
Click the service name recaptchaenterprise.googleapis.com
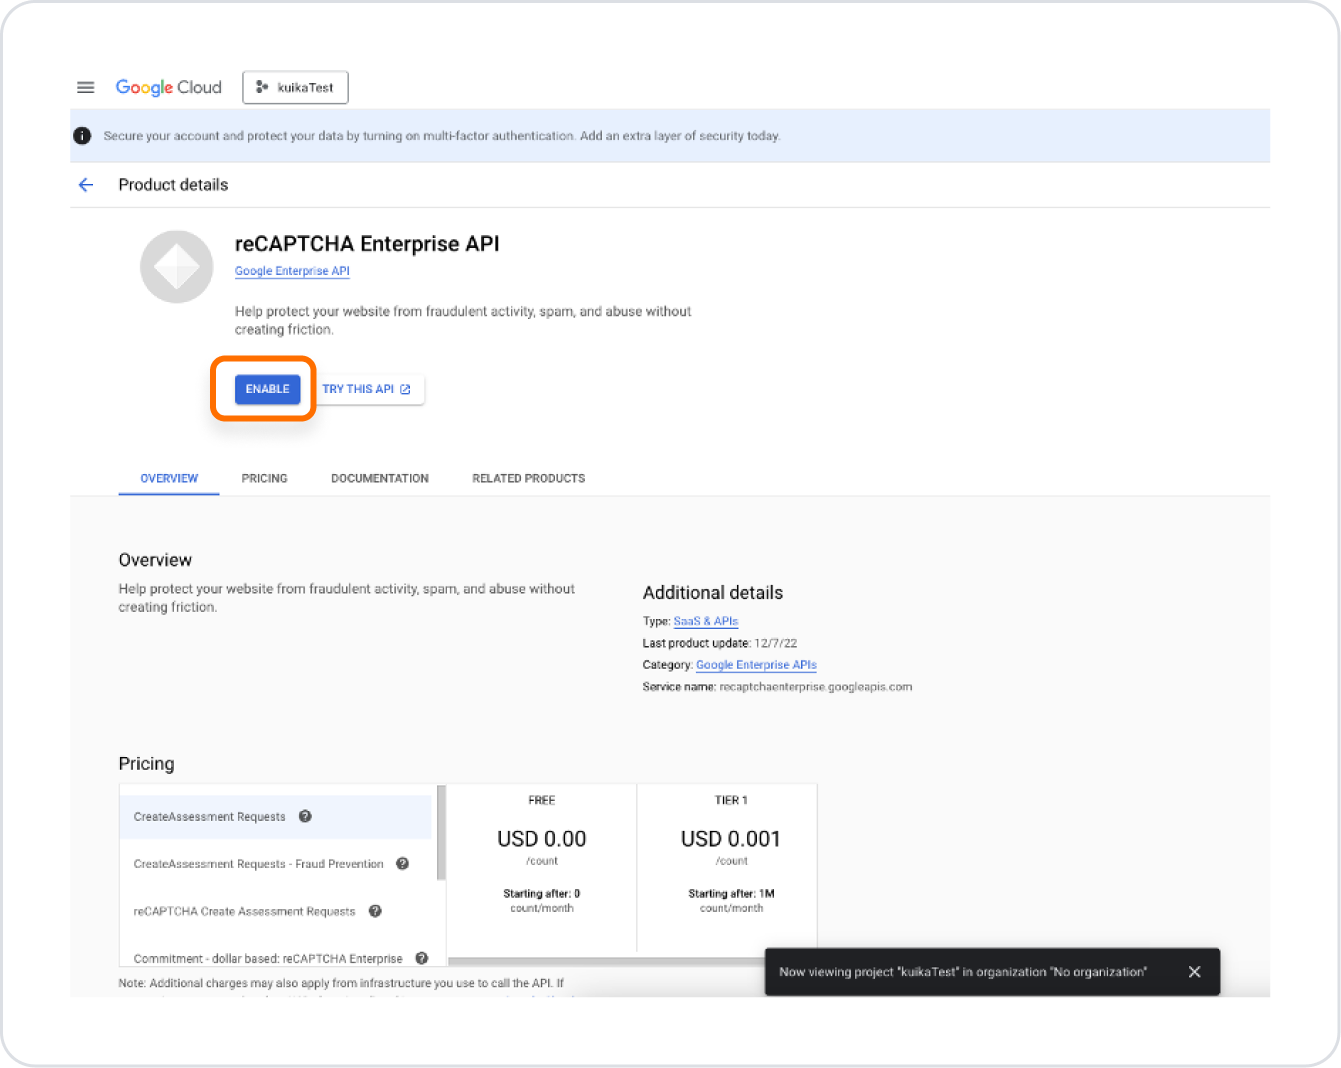click(816, 687)
